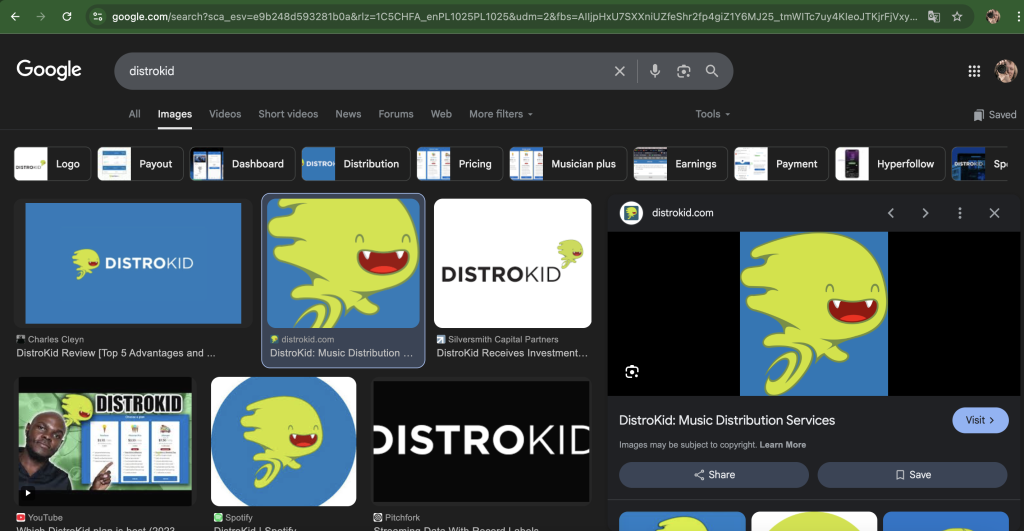Open DistroKid: Music Distribution Services title

[727, 420]
